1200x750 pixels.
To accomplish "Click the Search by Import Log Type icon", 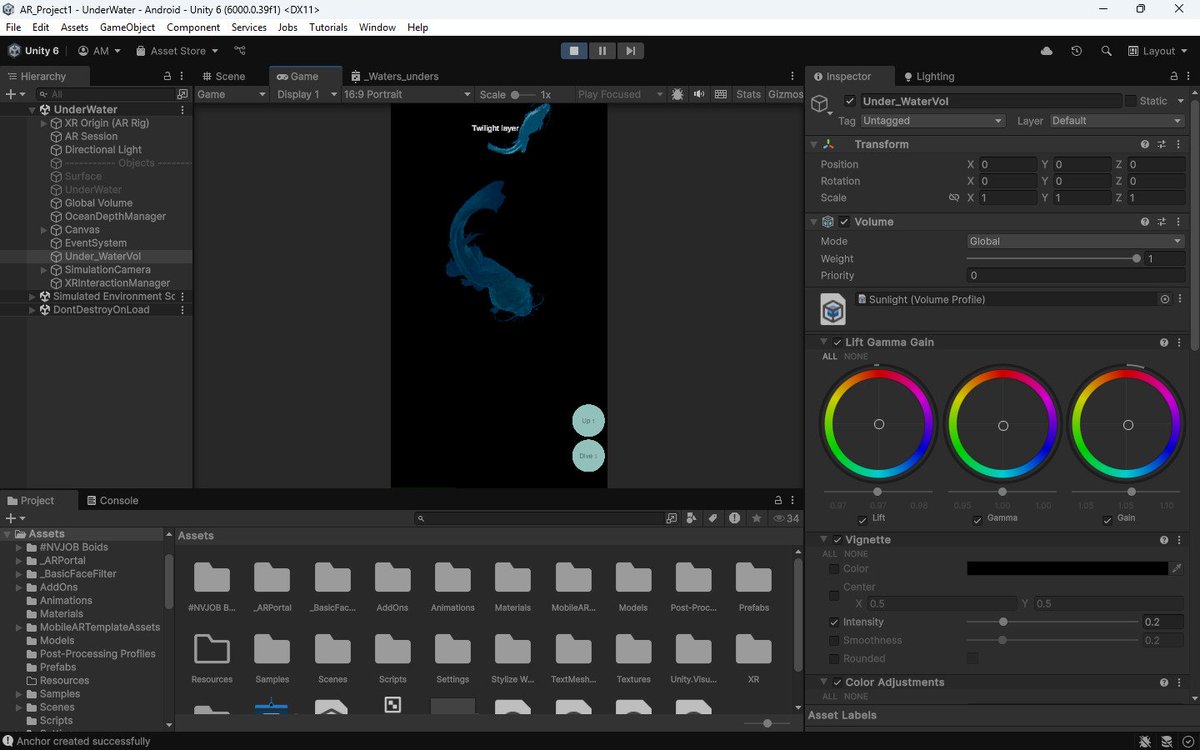I will [x=735, y=518].
